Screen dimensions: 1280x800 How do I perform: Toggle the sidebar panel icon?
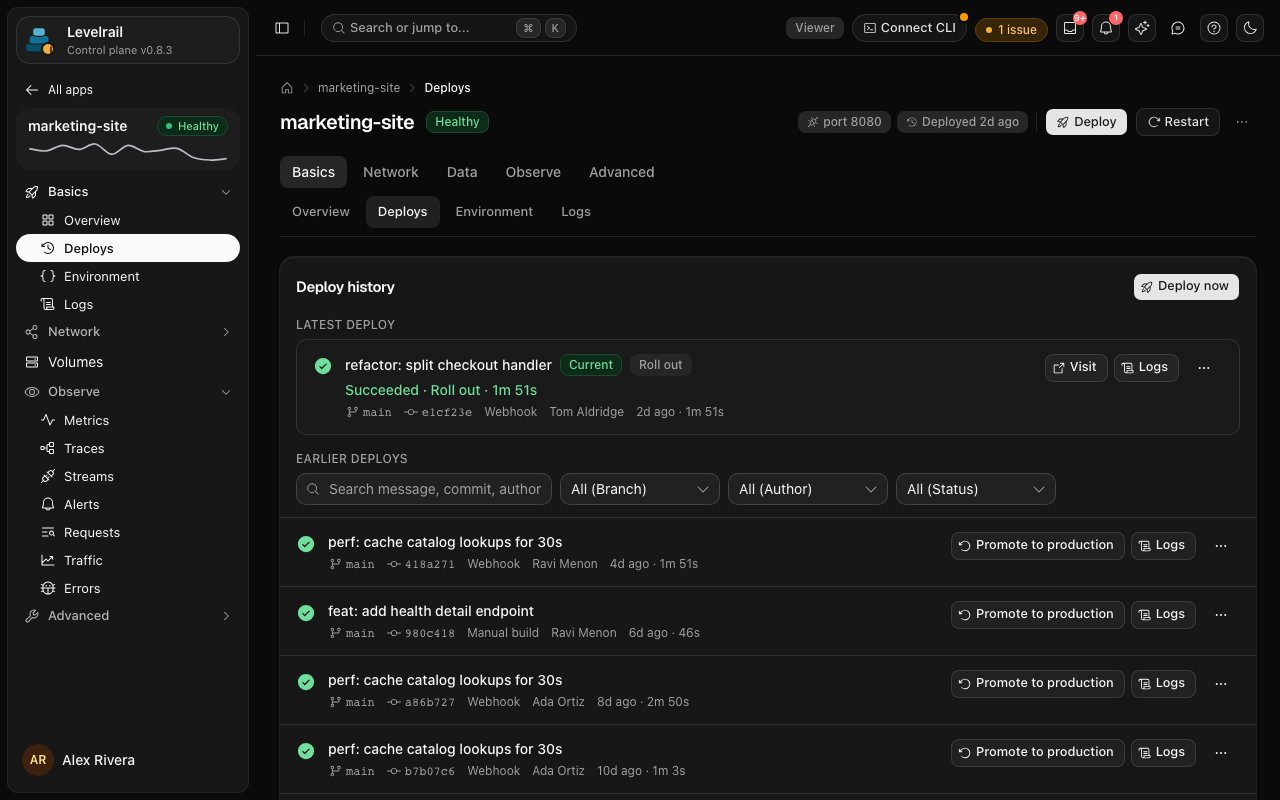pyautogui.click(x=282, y=28)
